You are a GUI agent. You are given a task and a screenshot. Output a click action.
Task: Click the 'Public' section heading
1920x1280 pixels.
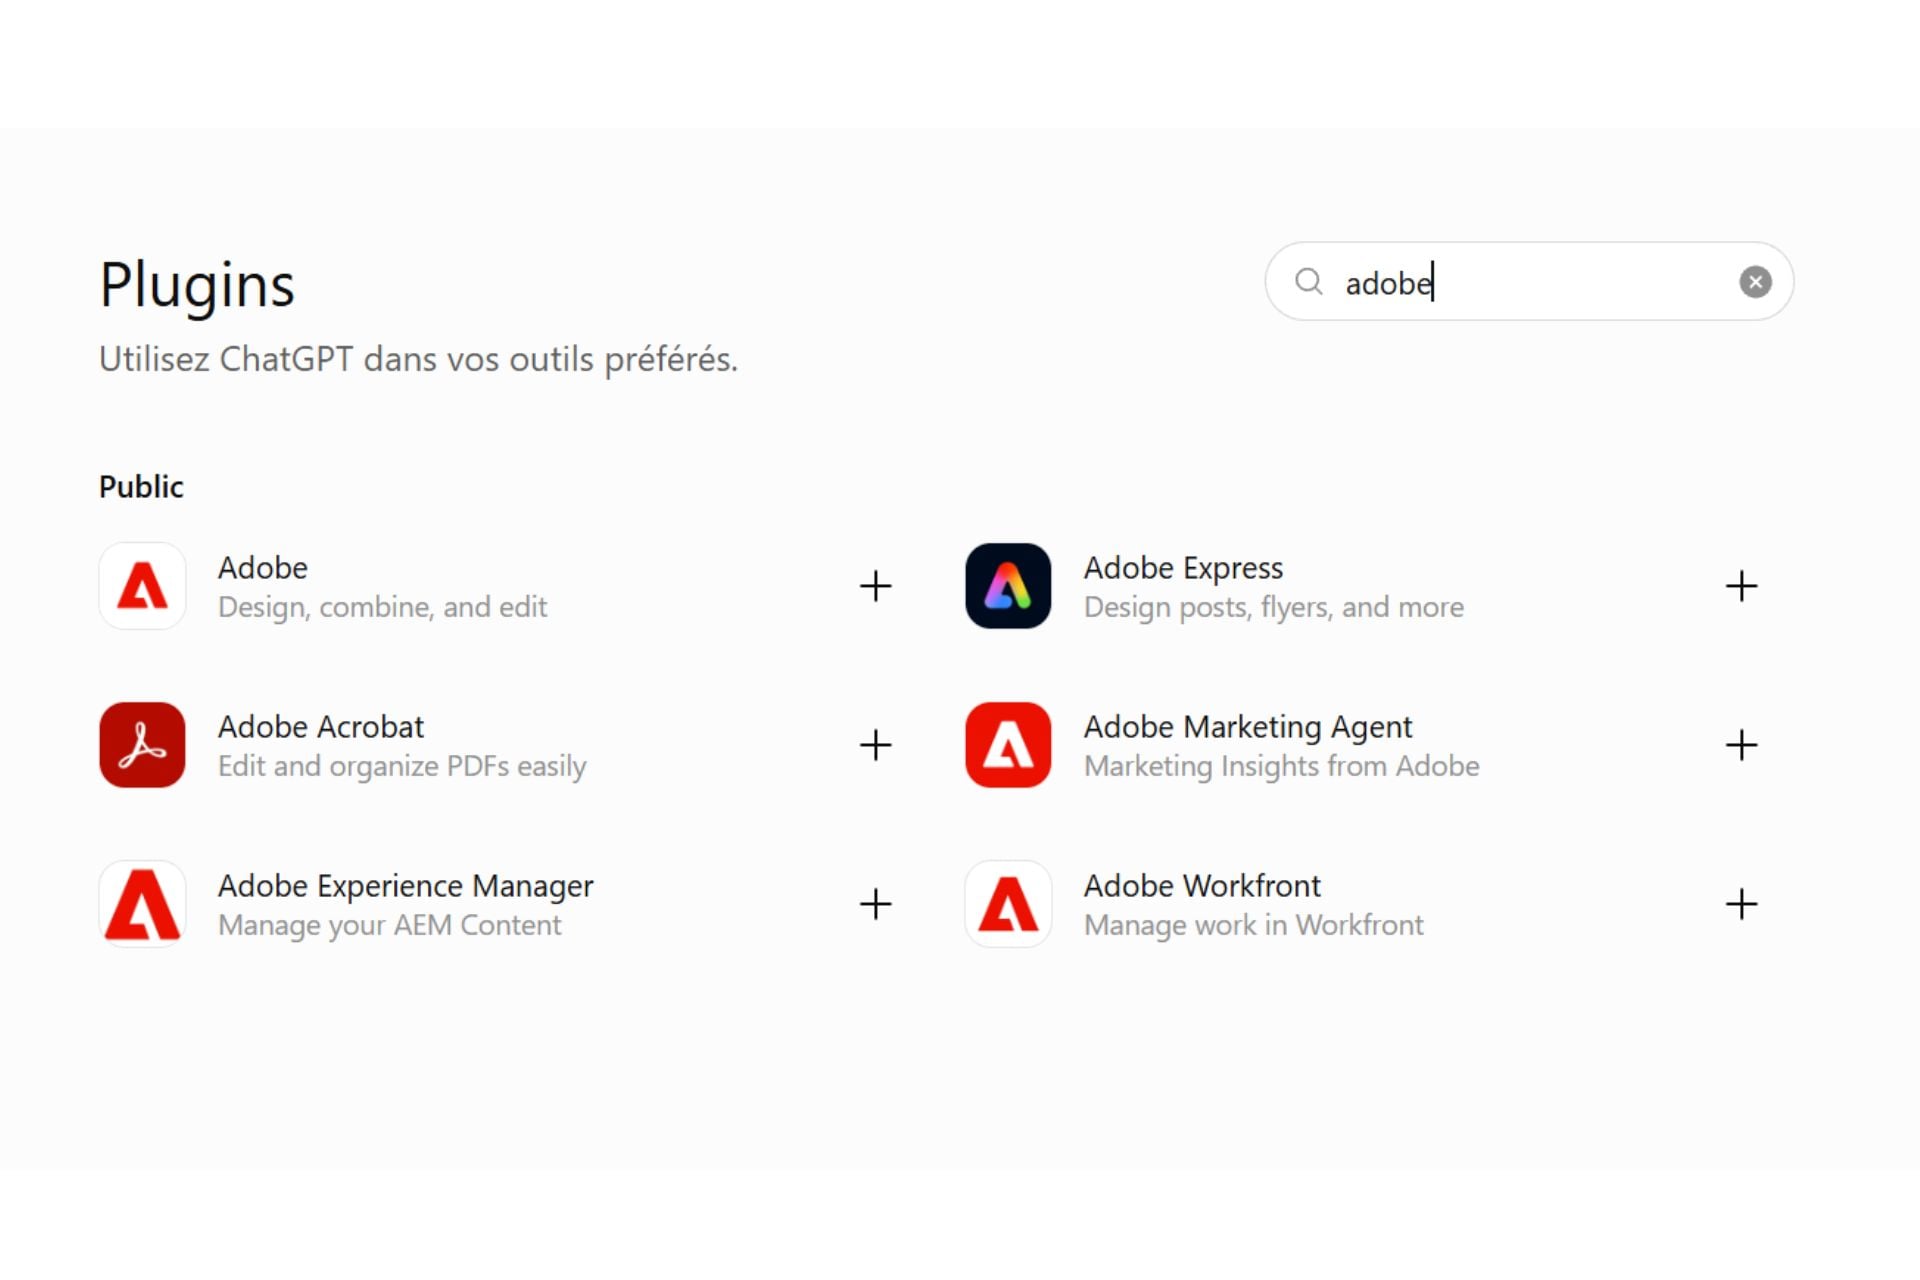tap(141, 486)
